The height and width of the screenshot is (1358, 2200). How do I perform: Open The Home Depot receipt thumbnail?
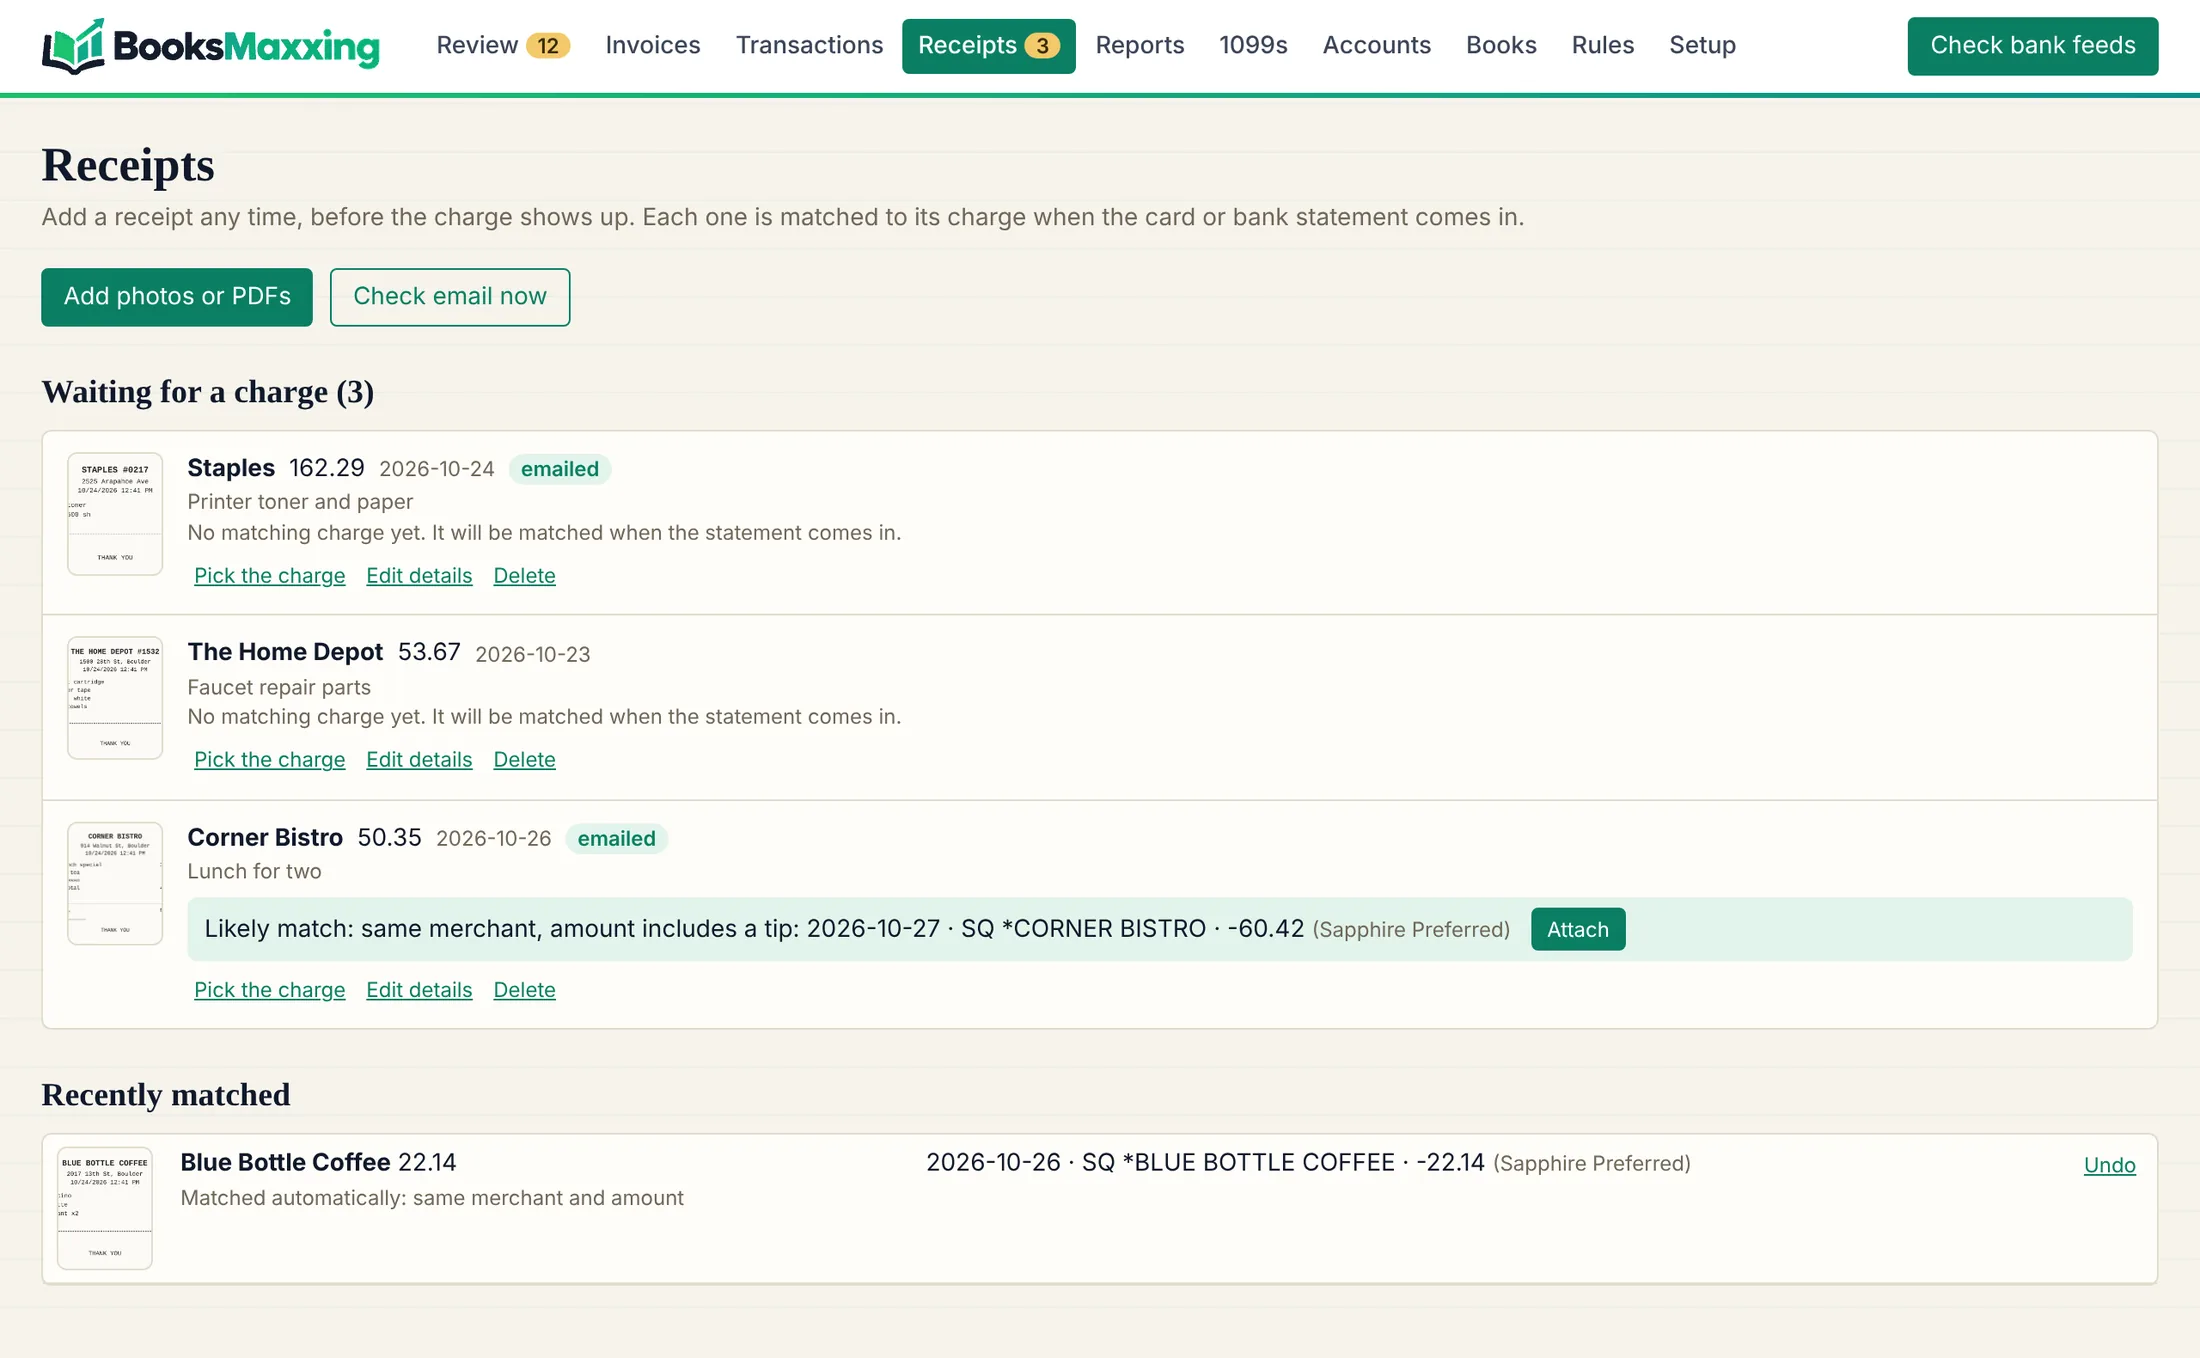pyautogui.click(x=115, y=698)
